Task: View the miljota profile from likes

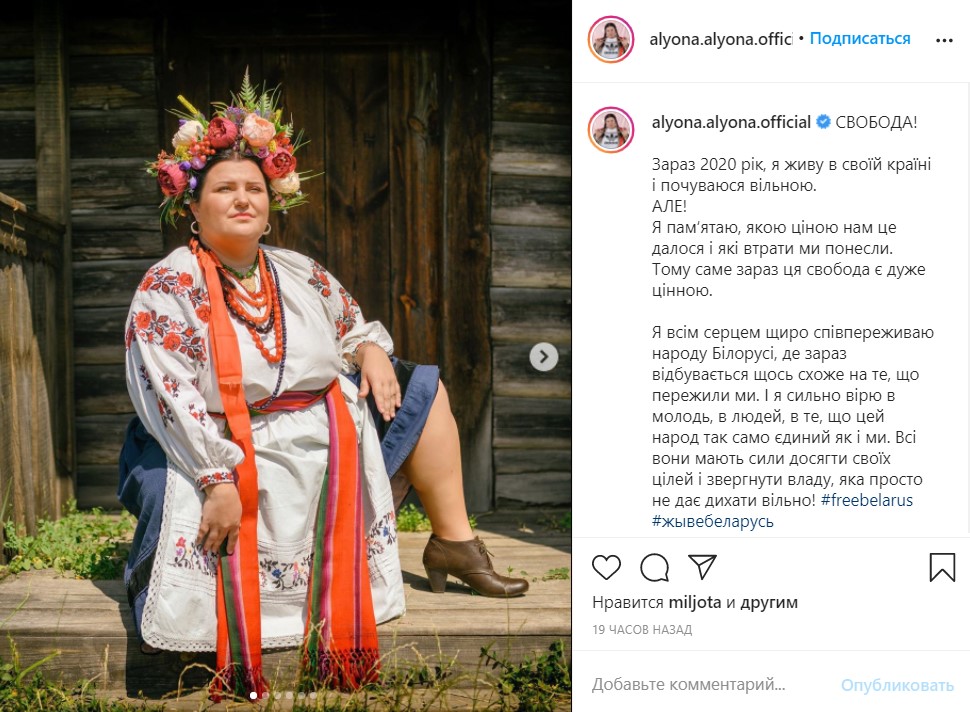Action: pyautogui.click(x=695, y=603)
